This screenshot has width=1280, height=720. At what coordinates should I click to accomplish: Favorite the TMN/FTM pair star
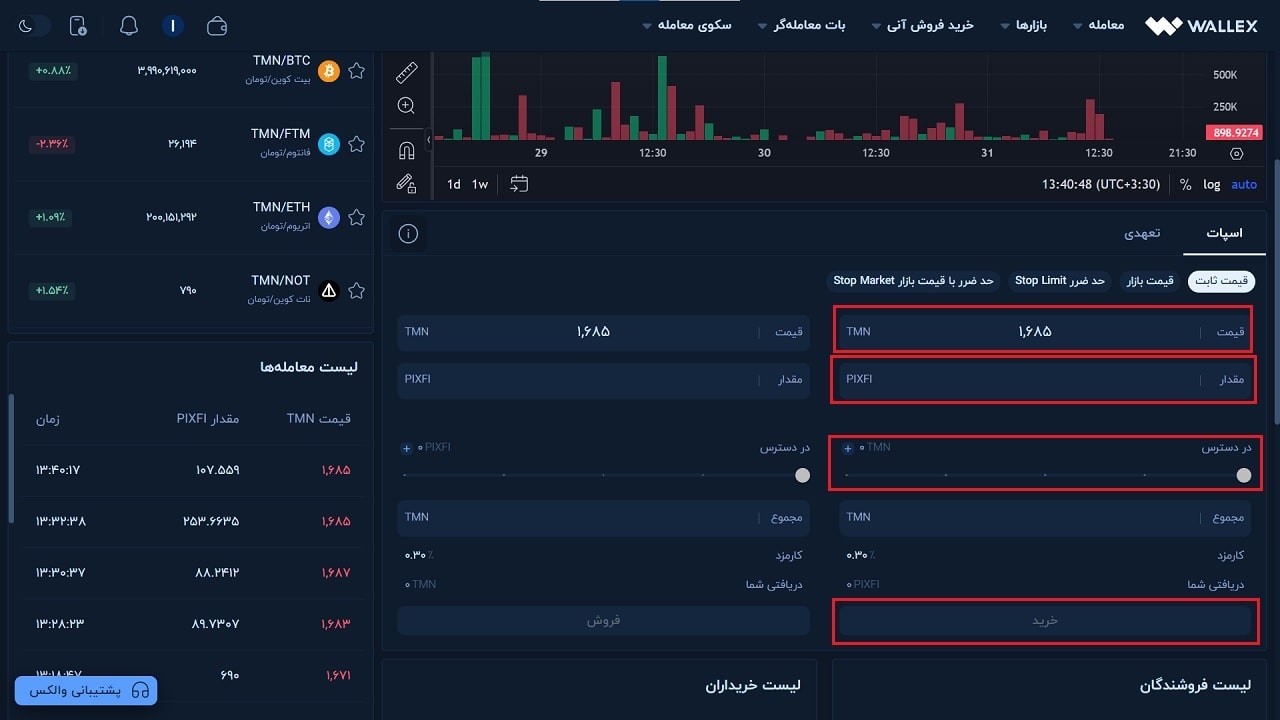click(356, 144)
